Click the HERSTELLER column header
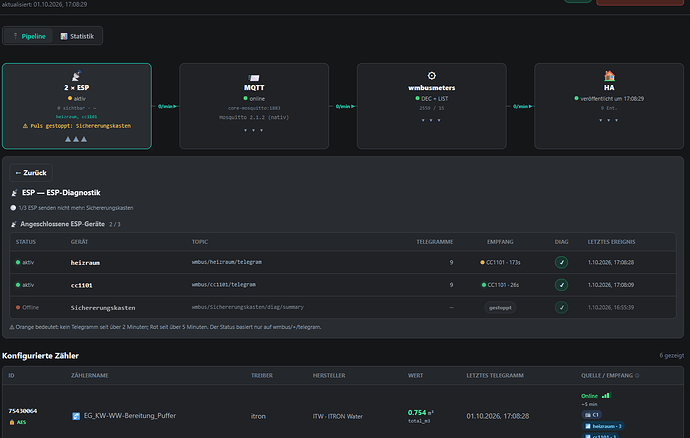This screenshot has height=438, width=690. point(329,375)
